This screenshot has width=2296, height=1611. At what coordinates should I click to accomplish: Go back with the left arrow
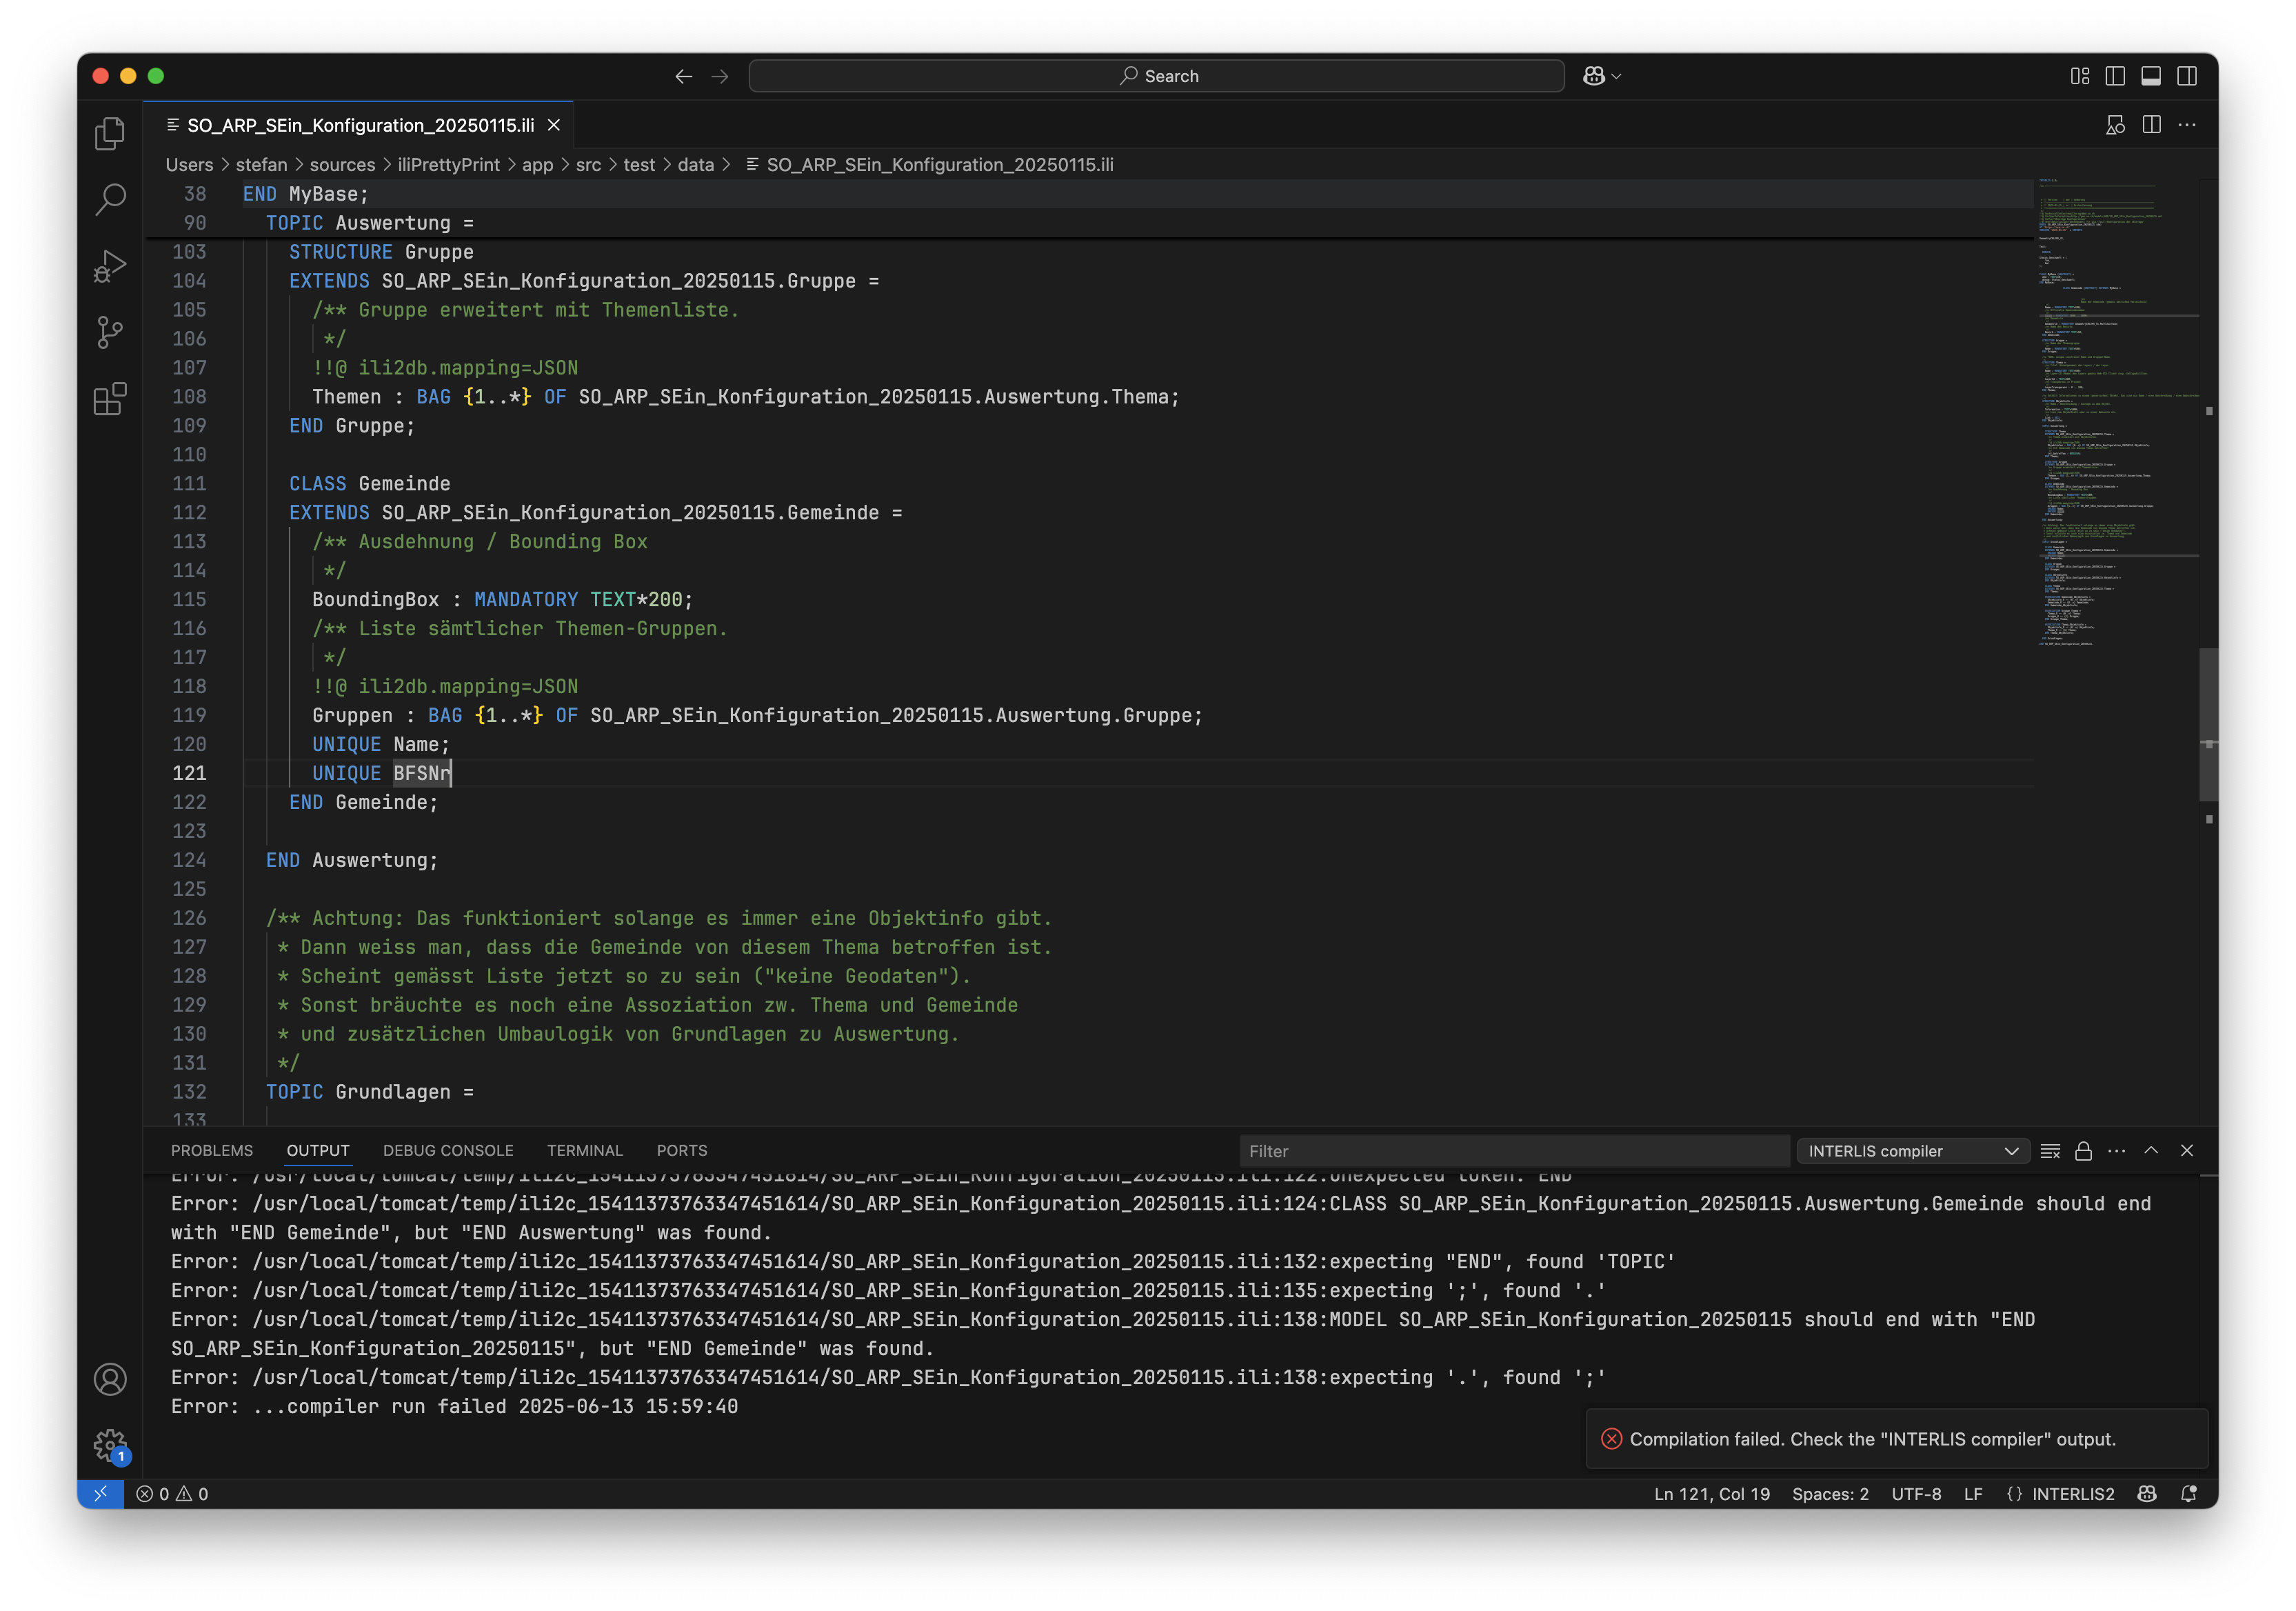click(x=683, y=76)
